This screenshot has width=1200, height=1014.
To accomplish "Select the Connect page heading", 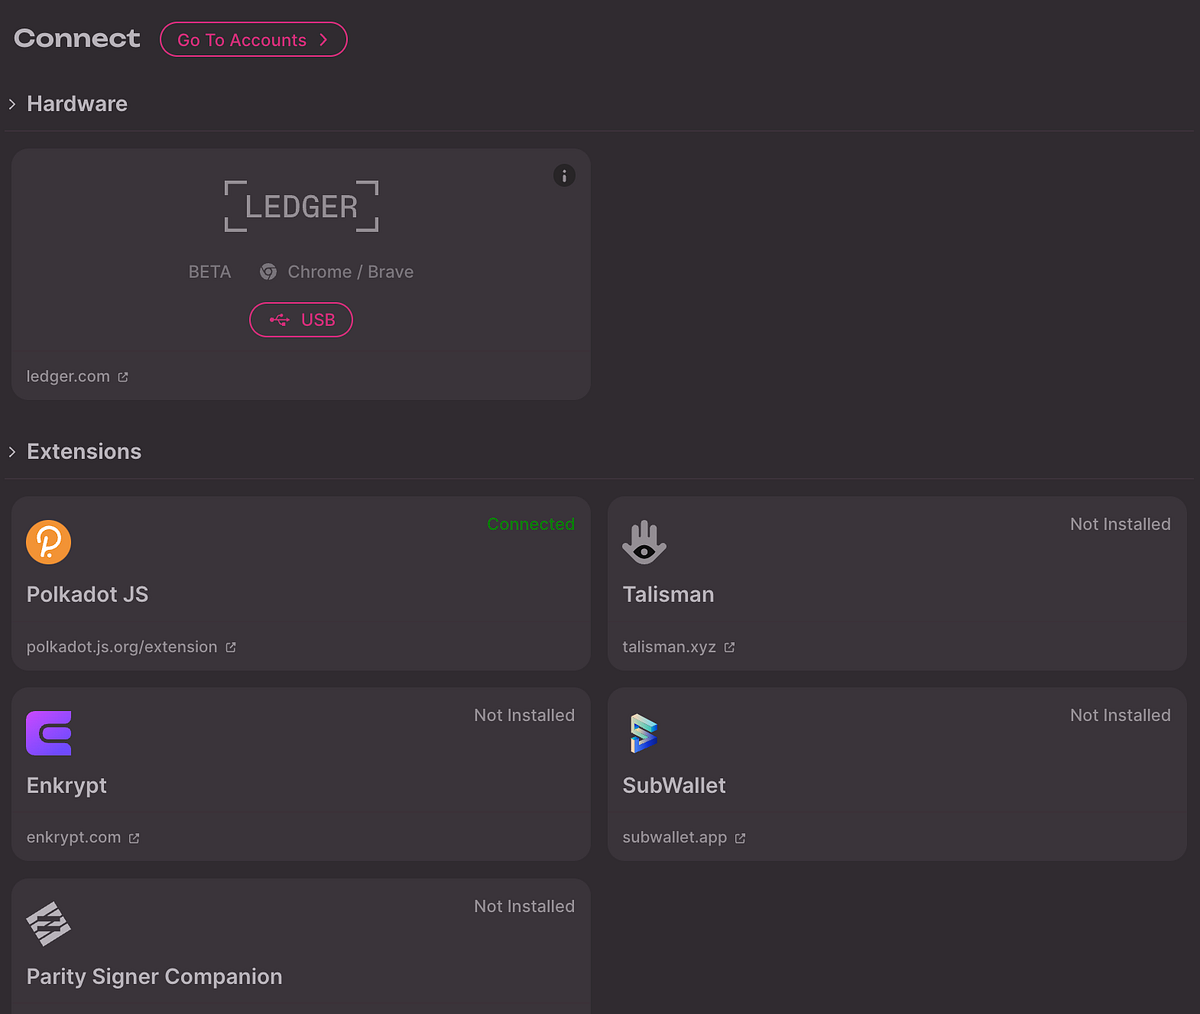I will coord(76,38).
